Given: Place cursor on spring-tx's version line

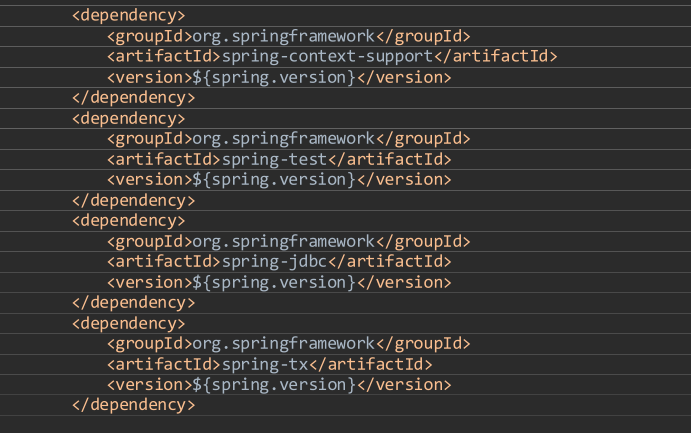Looking at the screenshot, I should [279, 385].
